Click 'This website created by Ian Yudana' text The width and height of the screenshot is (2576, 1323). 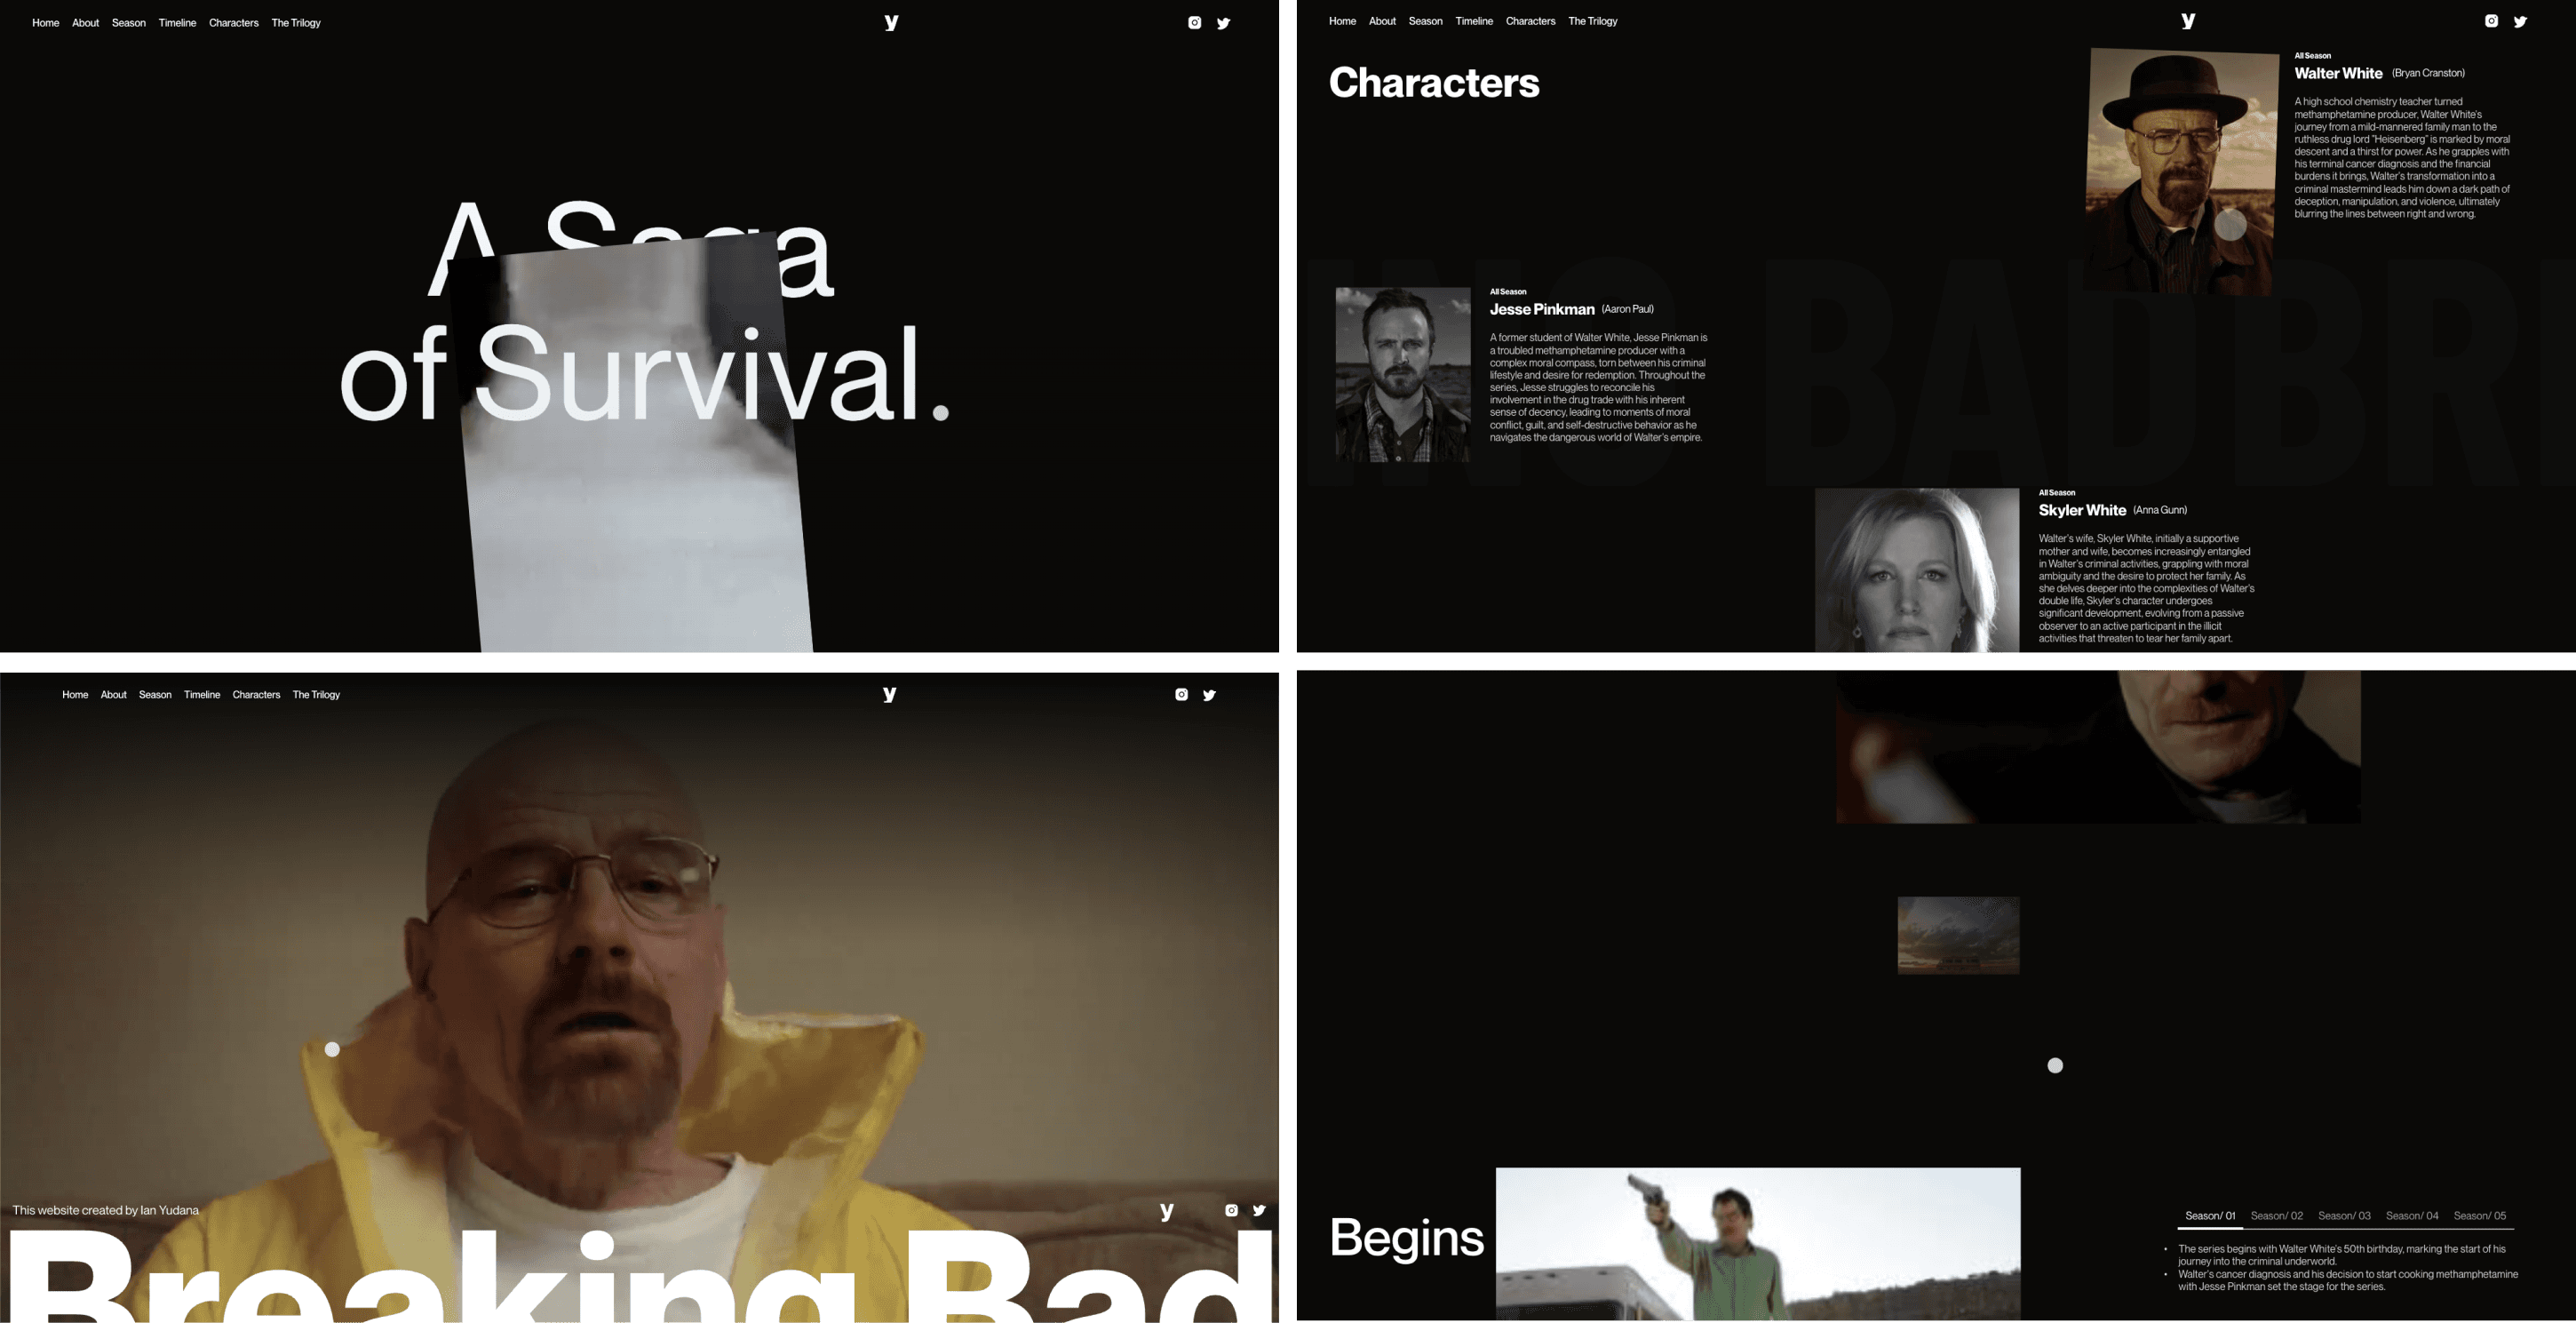pyautogui.click(x=106, y=1210)
